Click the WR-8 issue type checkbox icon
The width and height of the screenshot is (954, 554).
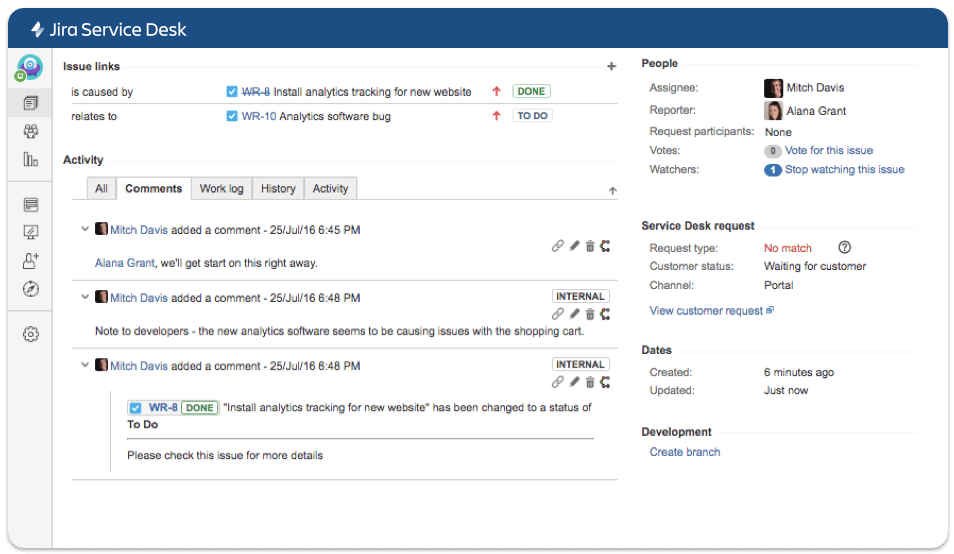pos(232,92)
